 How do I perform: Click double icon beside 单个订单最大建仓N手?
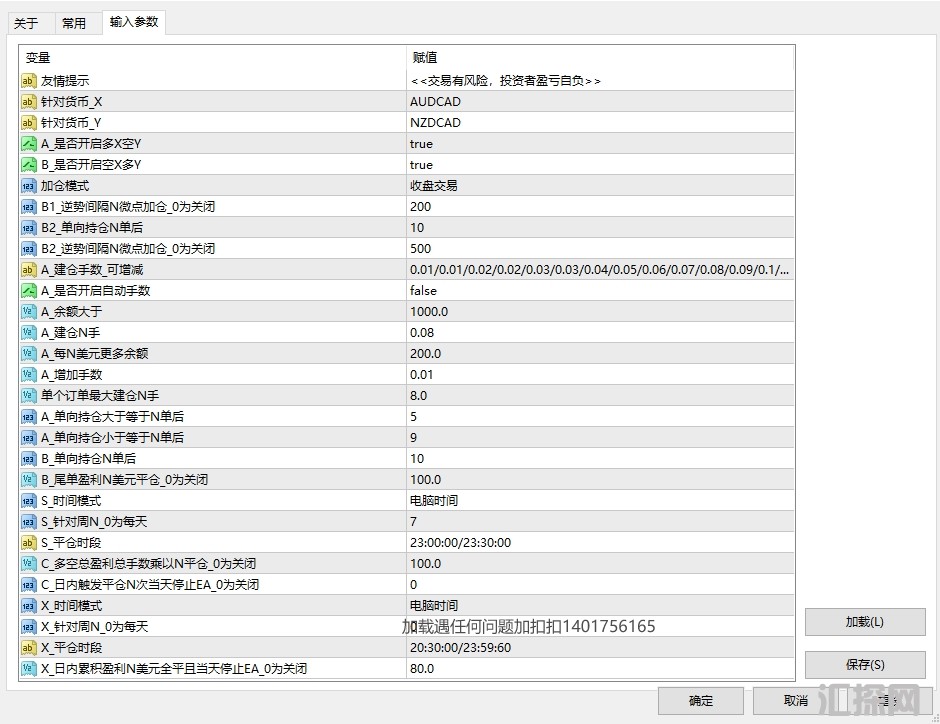pyautogui.click(x=29, y=396)
